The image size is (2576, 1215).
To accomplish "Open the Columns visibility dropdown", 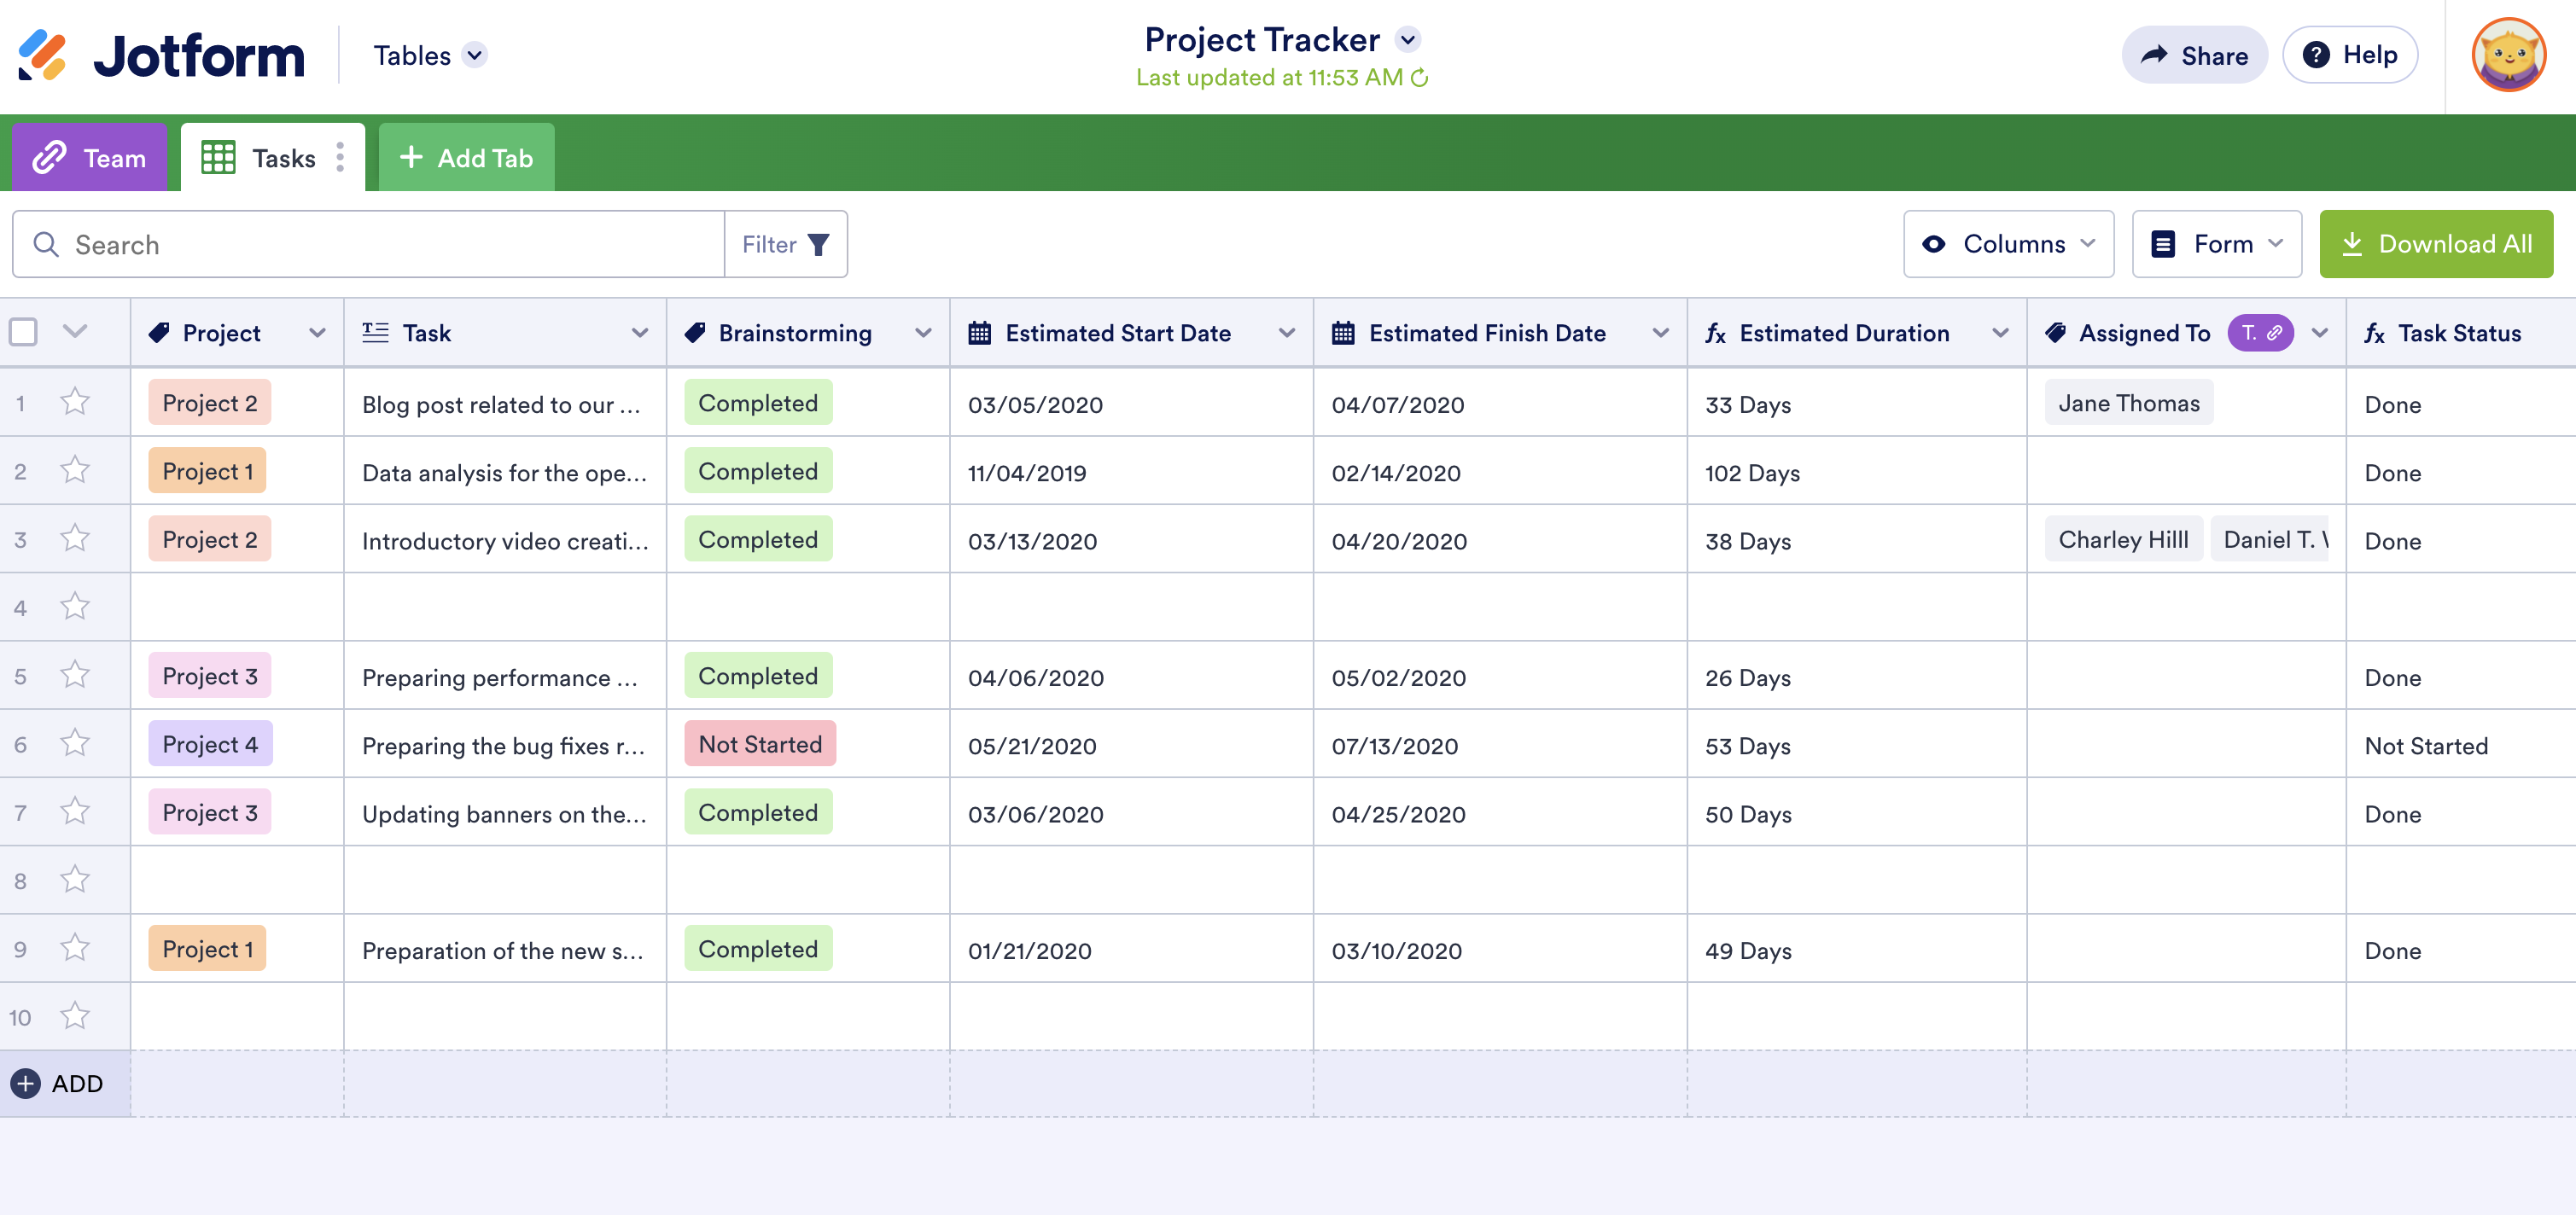I will (x=2008, y=244).
